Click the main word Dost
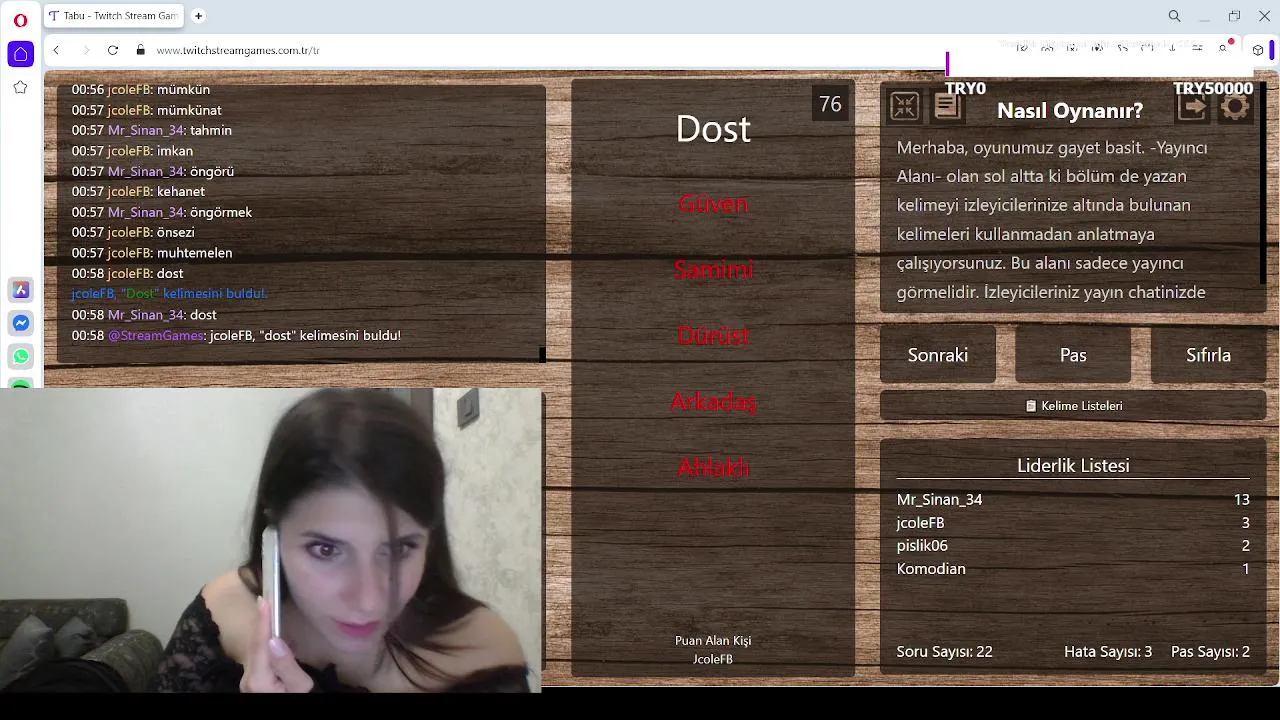1280x720 pixels. [713, 129]
